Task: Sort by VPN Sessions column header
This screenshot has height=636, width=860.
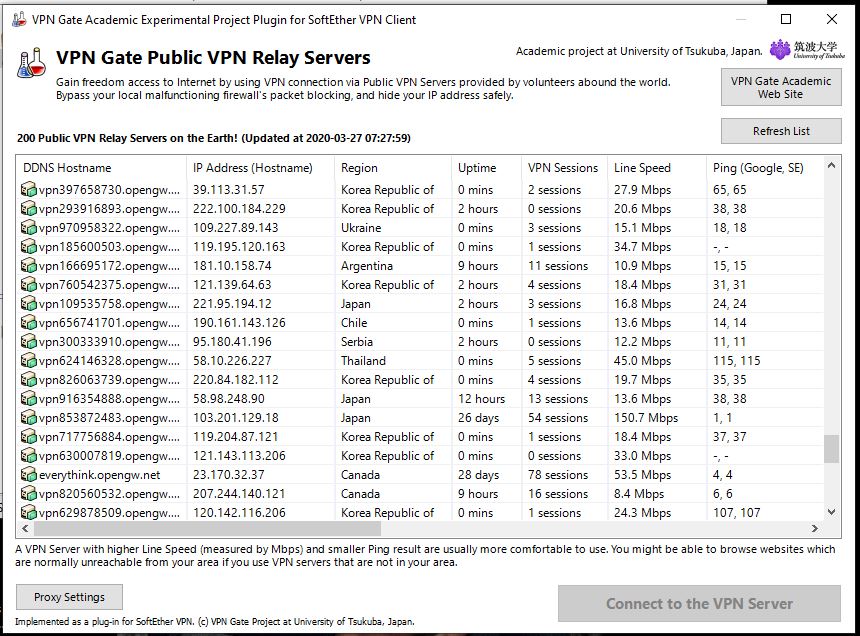Action: point(564,168)
